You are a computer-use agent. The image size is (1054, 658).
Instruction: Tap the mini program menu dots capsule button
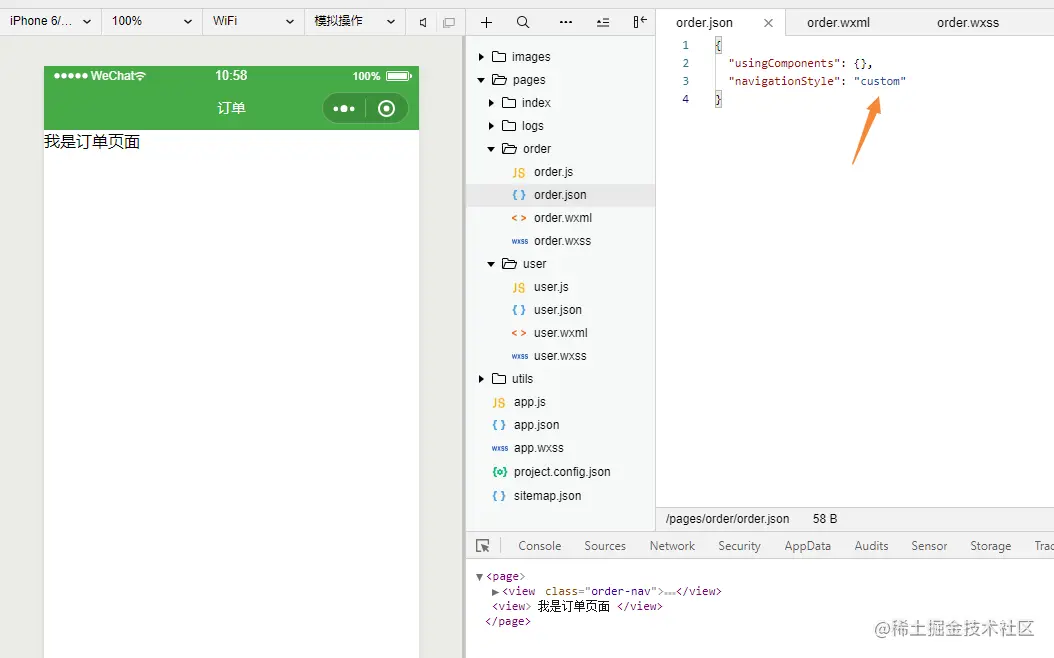point(344,109)
